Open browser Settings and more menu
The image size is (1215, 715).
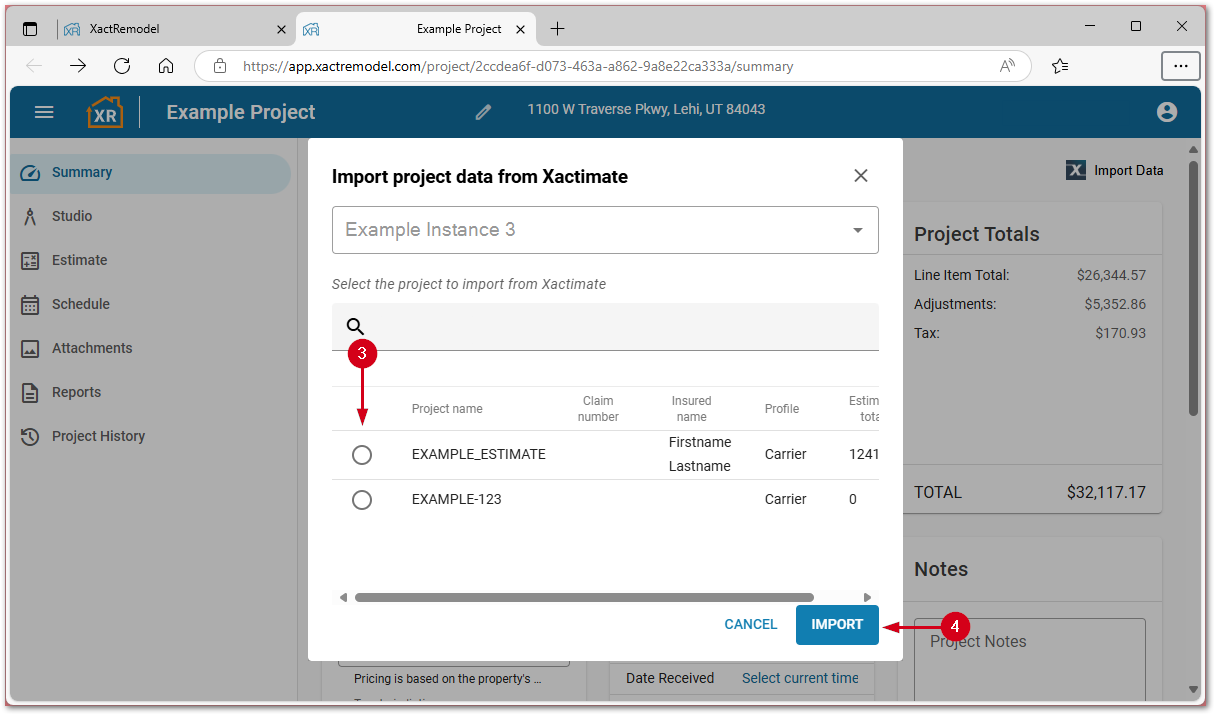[1181, 66]
